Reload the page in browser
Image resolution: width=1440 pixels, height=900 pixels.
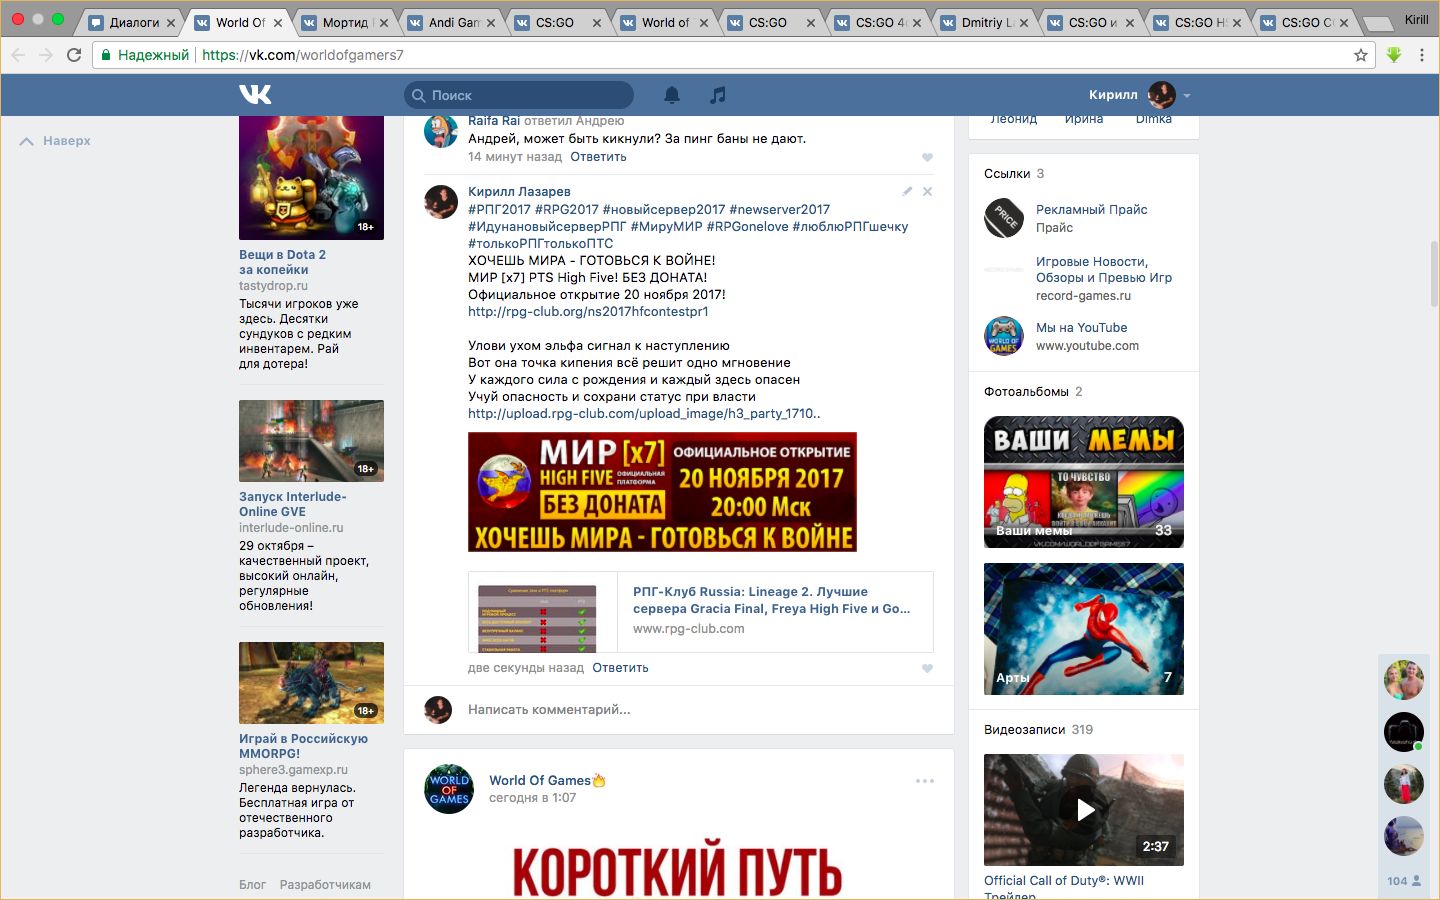click(x=74, y=55)
